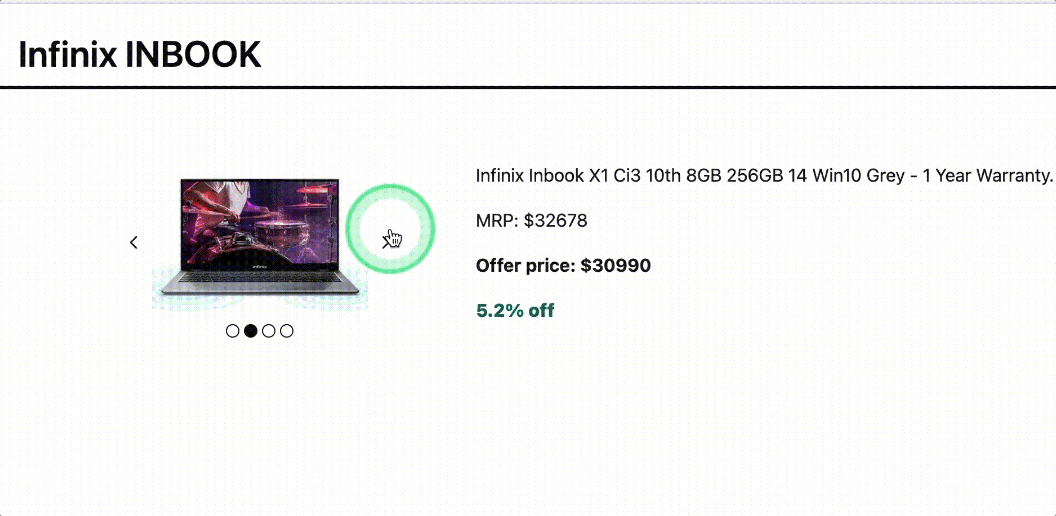Image resolution: width=1056 pixels, height=516 pixels.
Task: Click the Offer price: $30990 label
Action: (x=563, y=265)
